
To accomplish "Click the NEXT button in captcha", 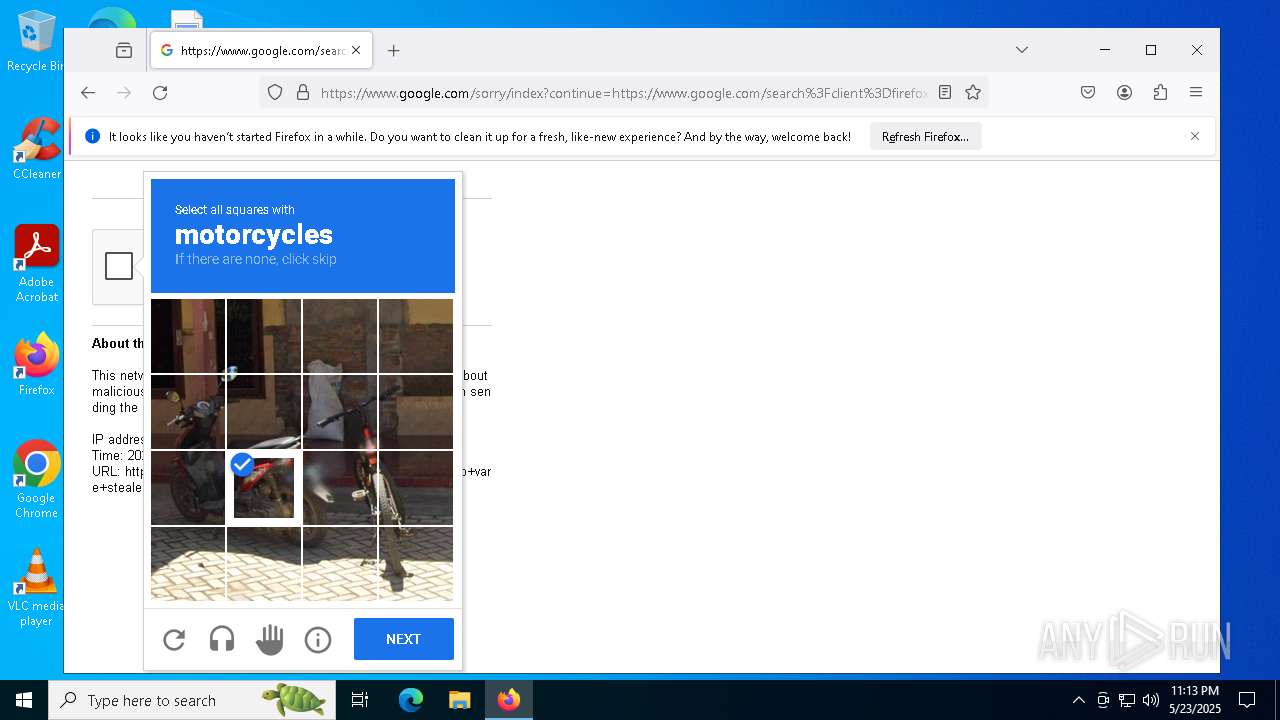I will click(404, 639).
